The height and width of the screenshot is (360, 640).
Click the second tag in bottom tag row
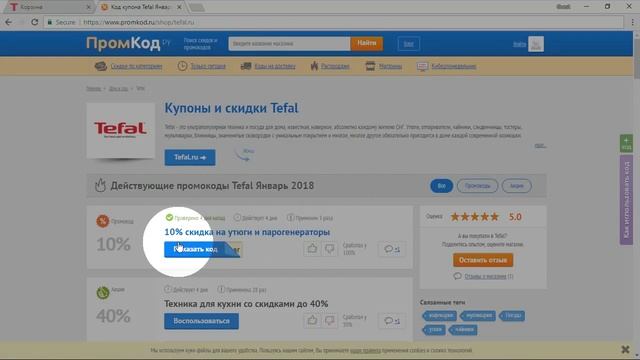coord(463,329)
